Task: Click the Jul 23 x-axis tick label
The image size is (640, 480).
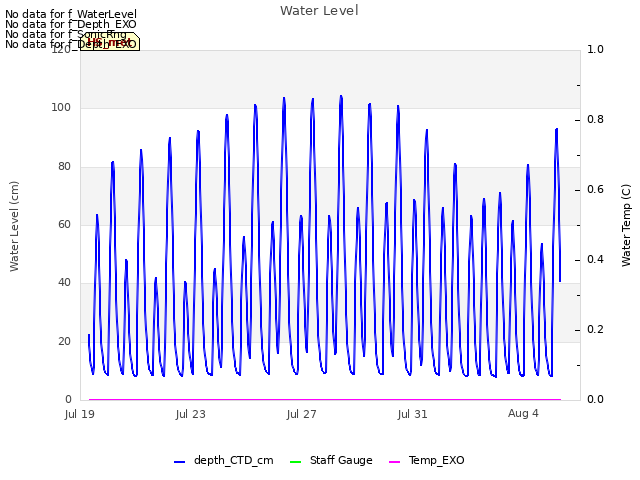Action: 191,414
